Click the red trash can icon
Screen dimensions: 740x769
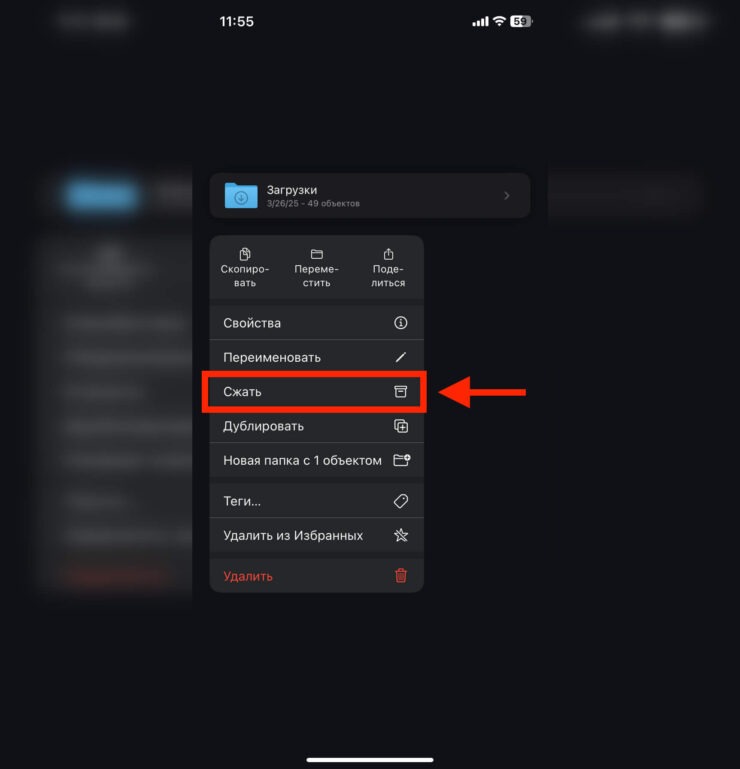click(401, 575)
